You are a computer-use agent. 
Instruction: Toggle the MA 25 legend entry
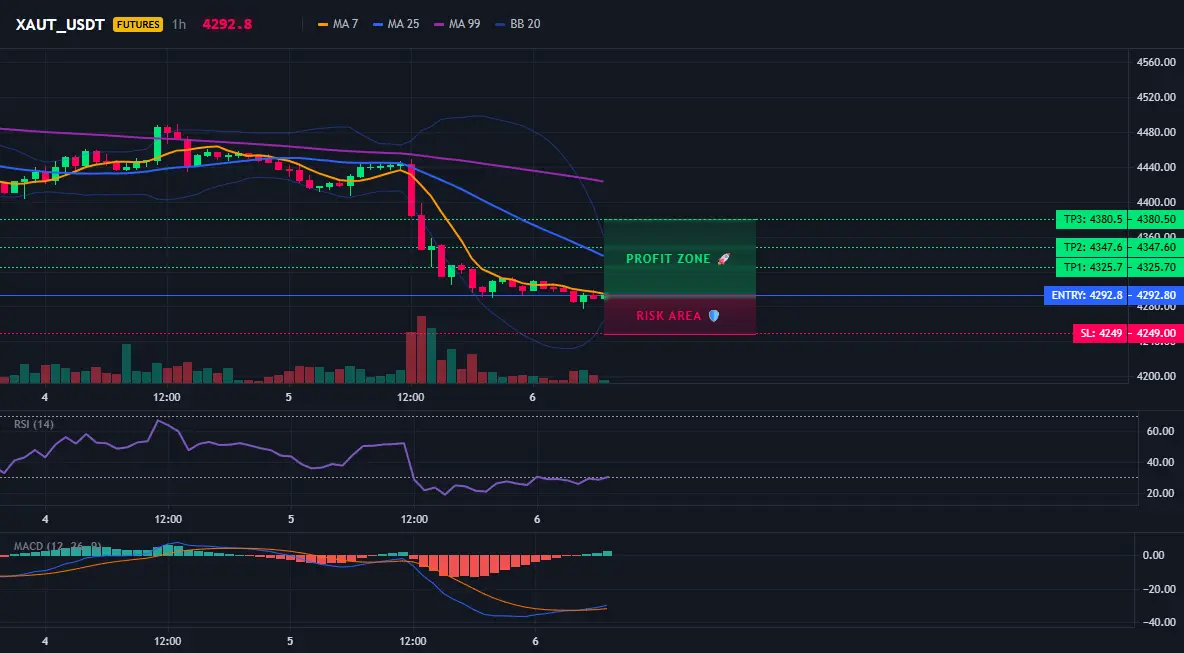coord(396,24)
